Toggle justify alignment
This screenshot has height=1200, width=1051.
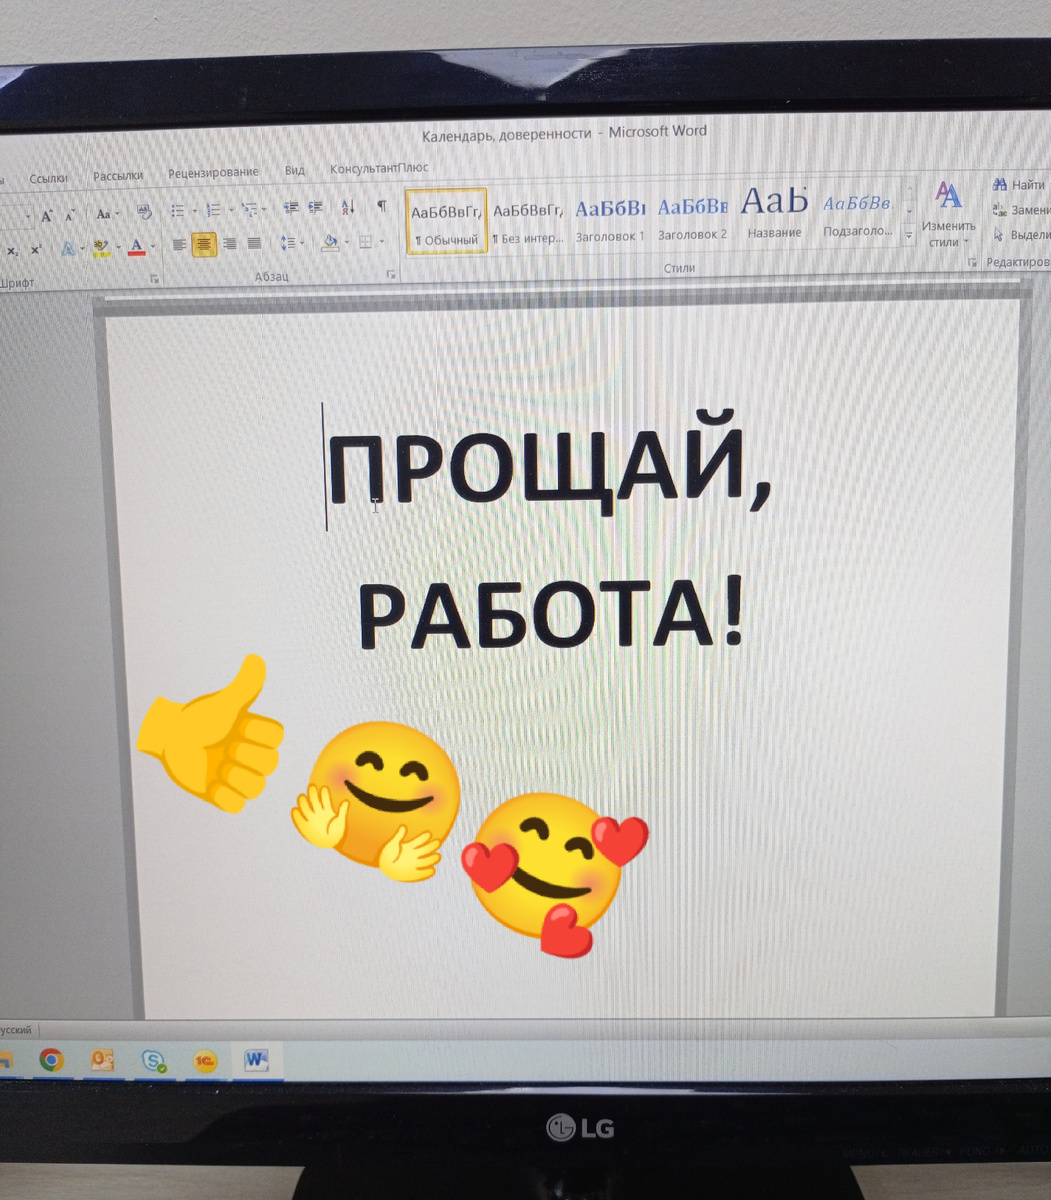(252, 243)
